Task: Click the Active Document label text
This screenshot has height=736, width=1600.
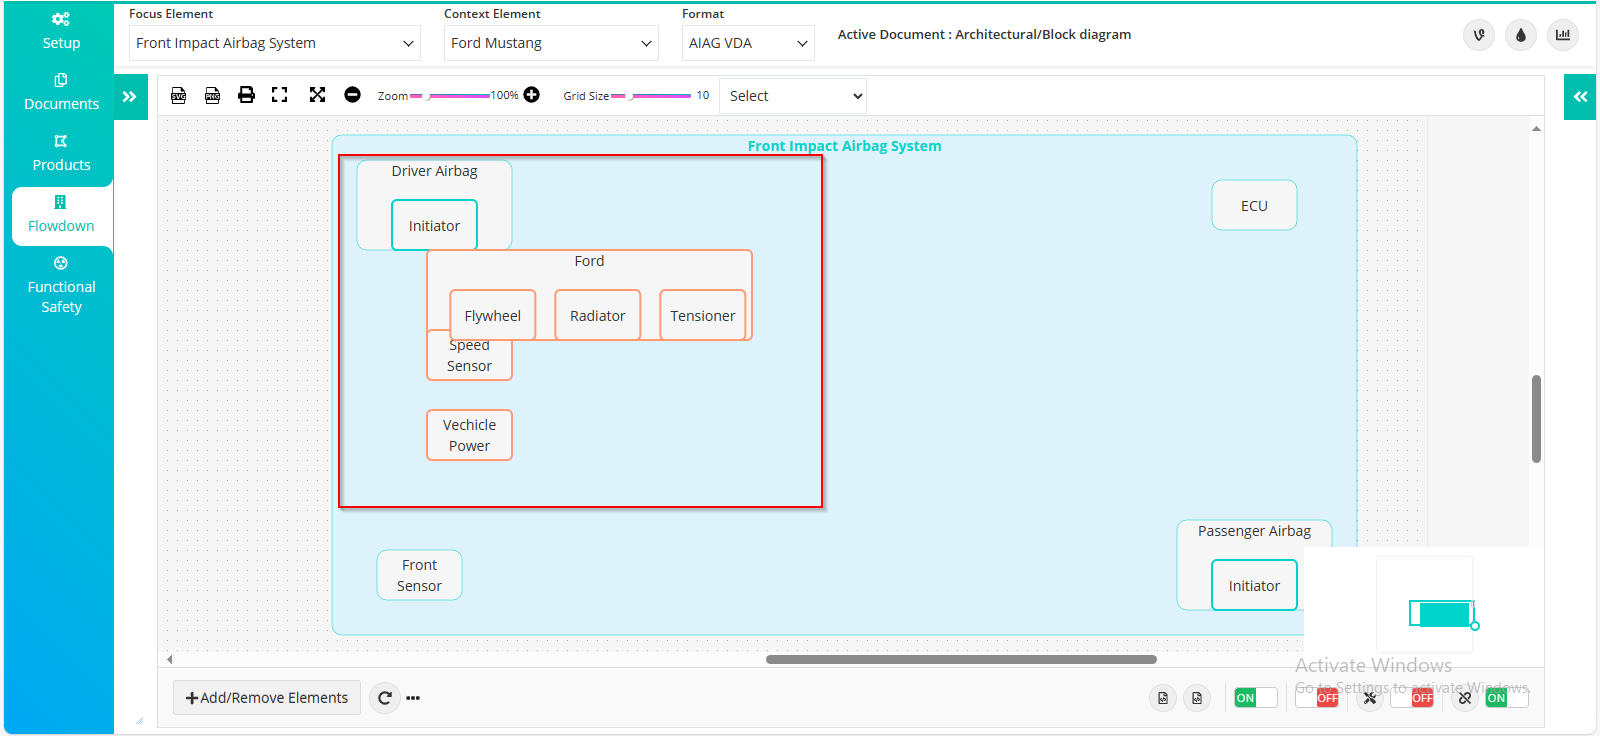Action: point(984,34)
